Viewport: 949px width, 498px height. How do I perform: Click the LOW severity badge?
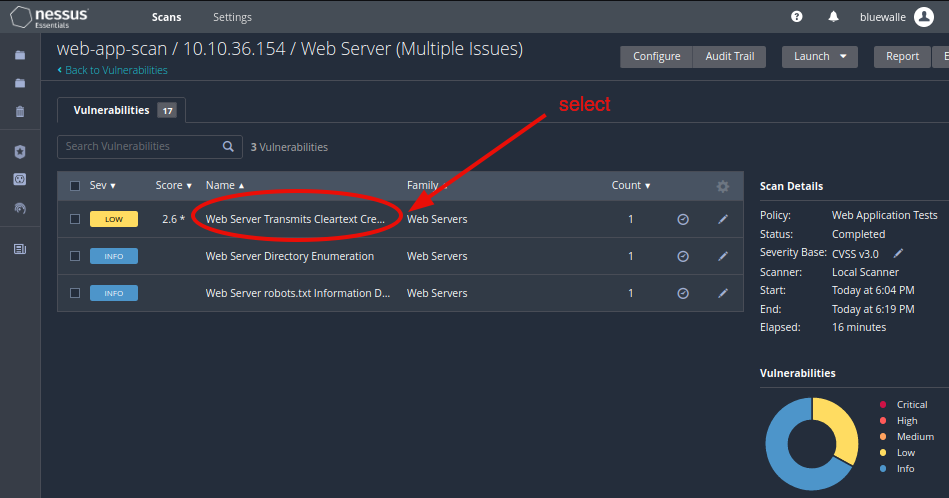[x=114, y=219]
